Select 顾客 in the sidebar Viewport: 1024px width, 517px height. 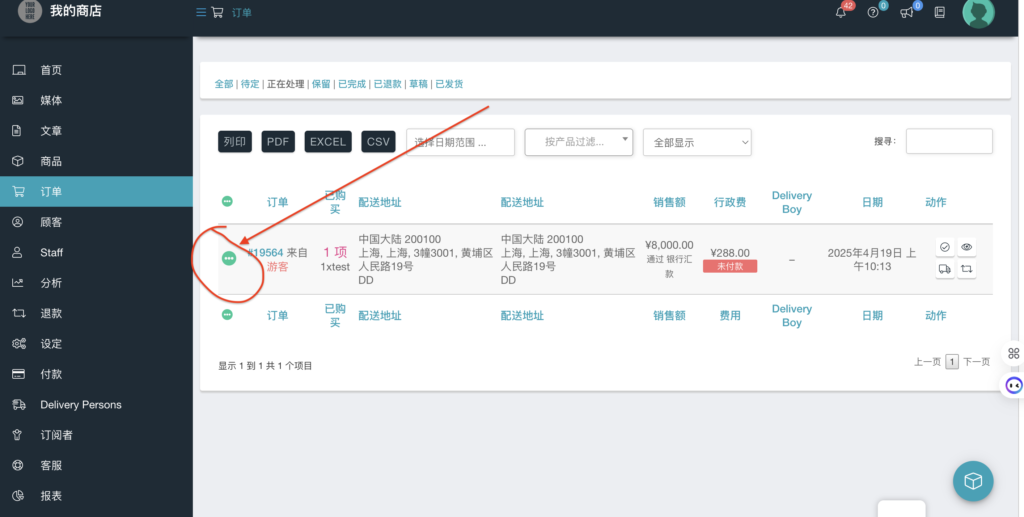click(x=51, y=222)
